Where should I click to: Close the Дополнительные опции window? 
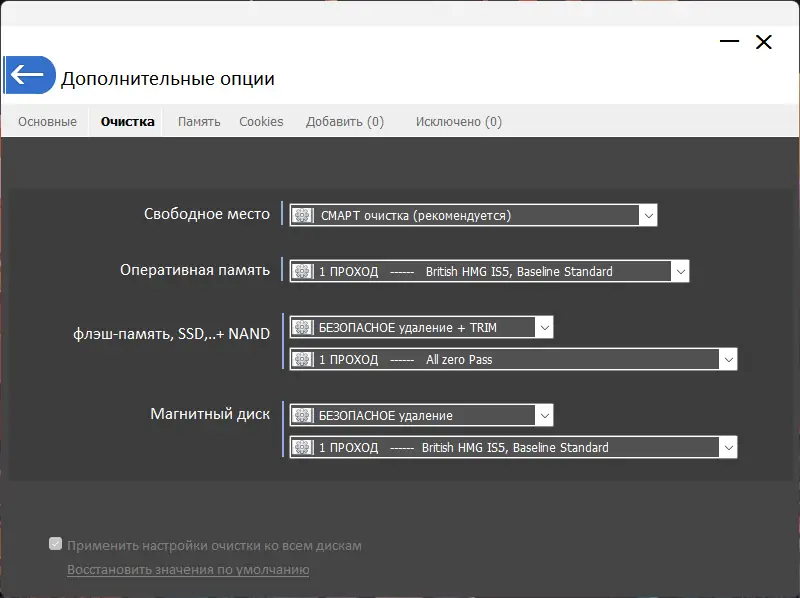pos(764,42)
